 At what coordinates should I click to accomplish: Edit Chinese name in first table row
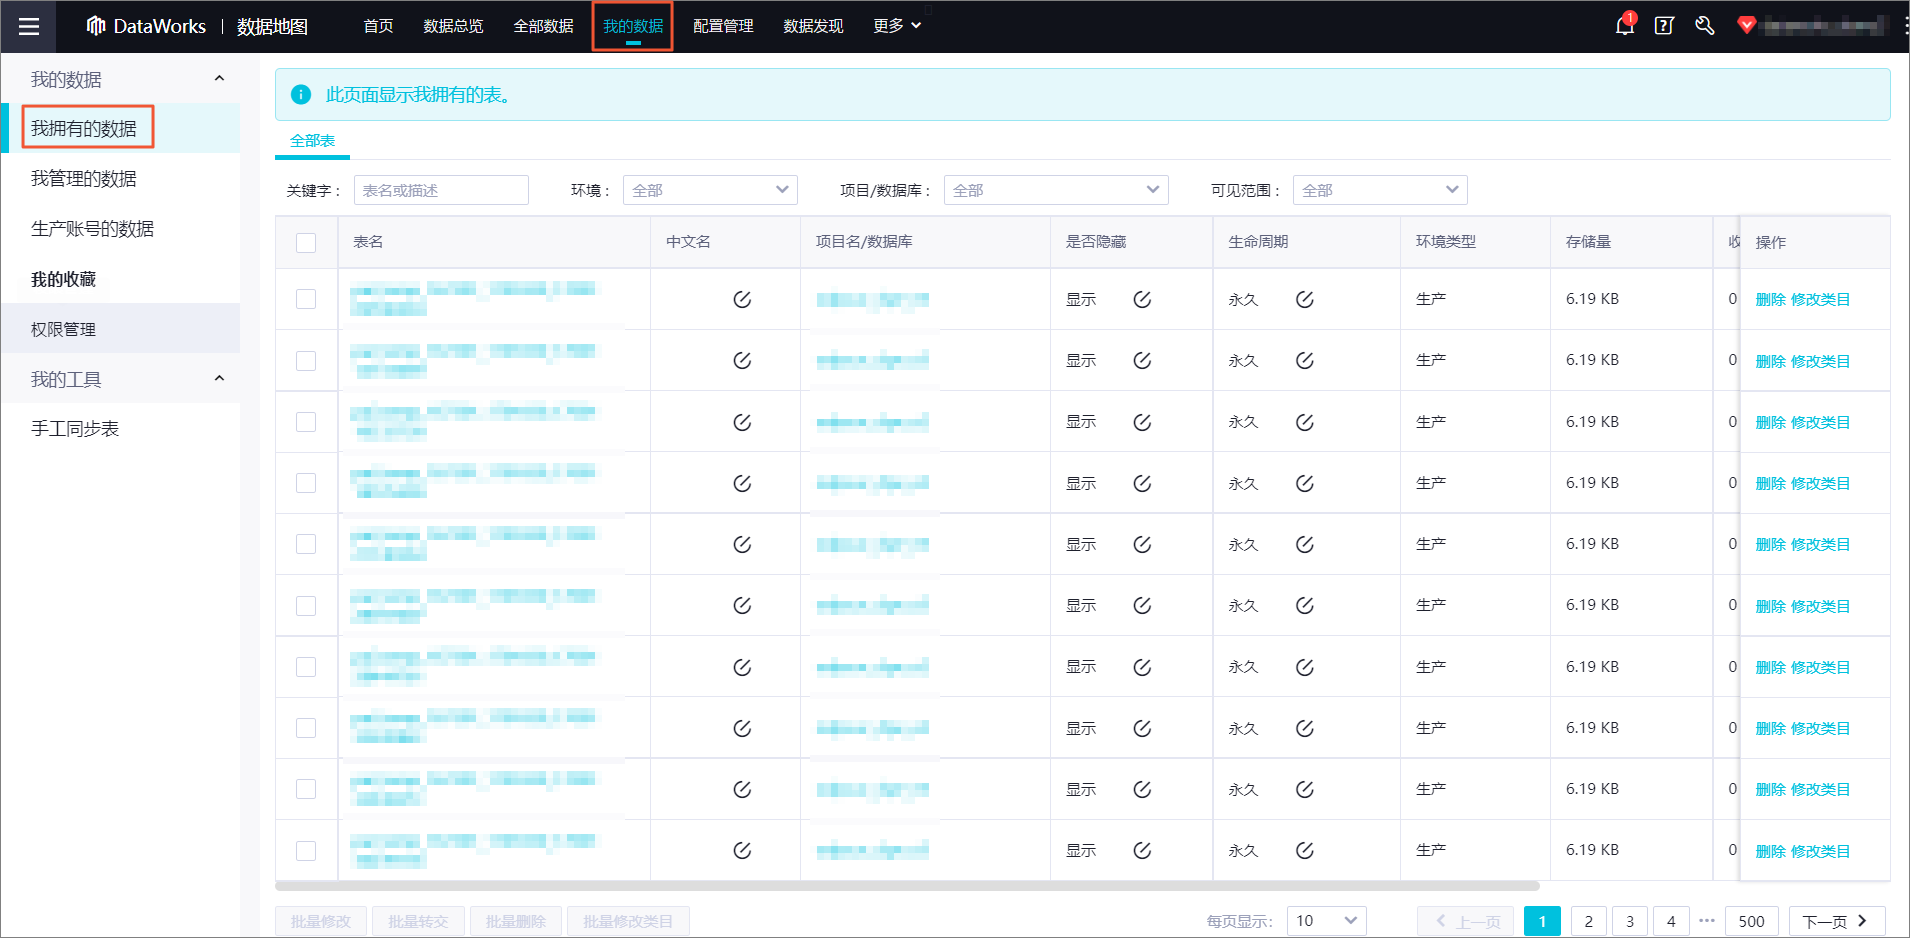tap(742, 299)
